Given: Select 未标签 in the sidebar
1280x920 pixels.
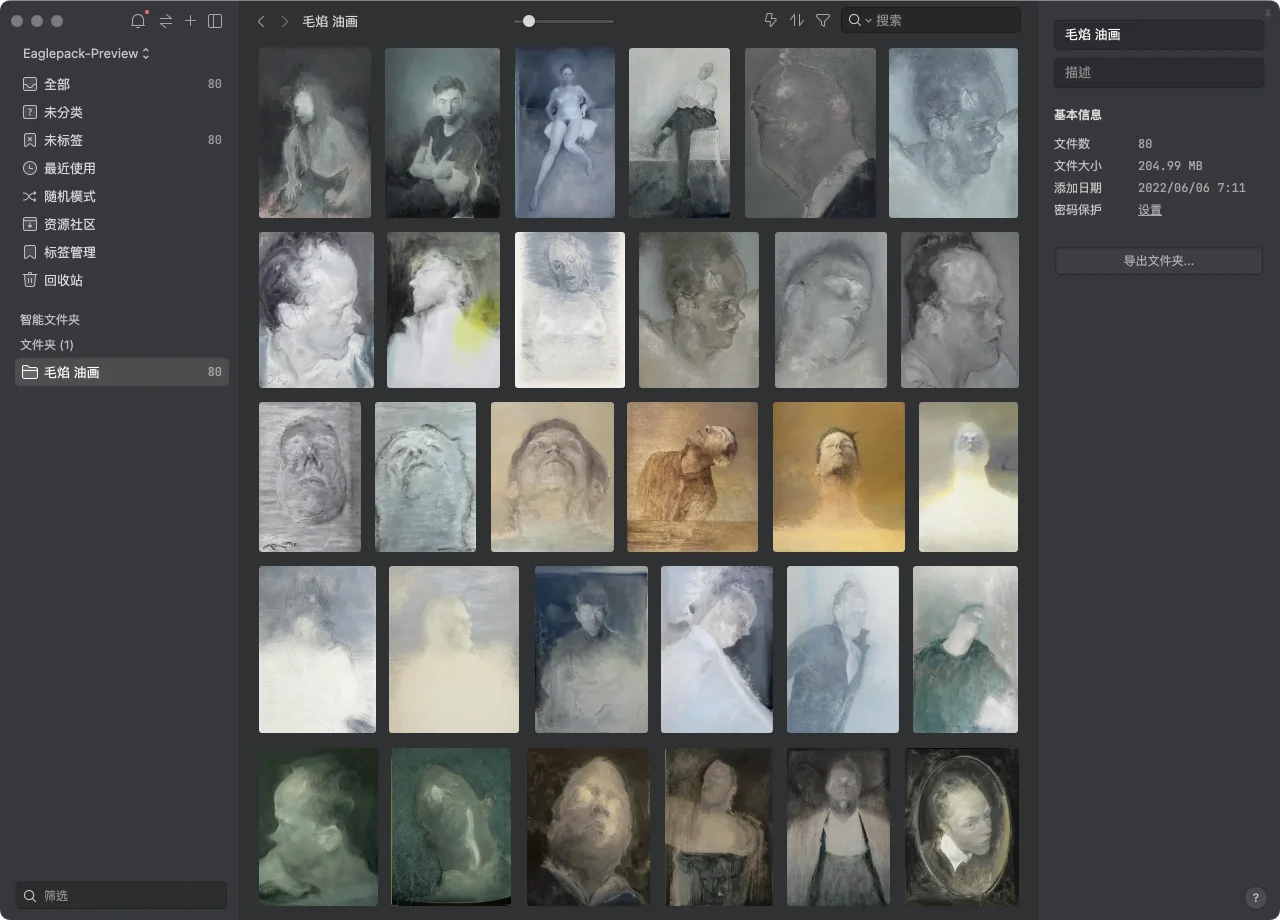Looking at the screenshot, I should [x=122, y=140].
